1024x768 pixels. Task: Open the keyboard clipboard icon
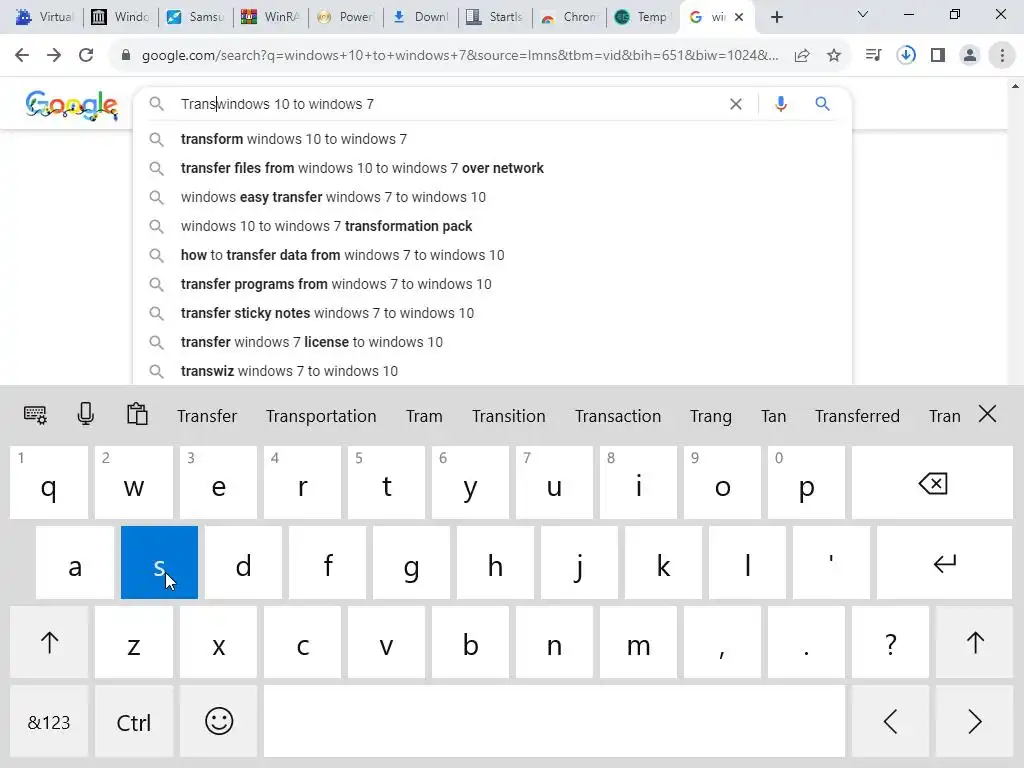tap(137, 415)
